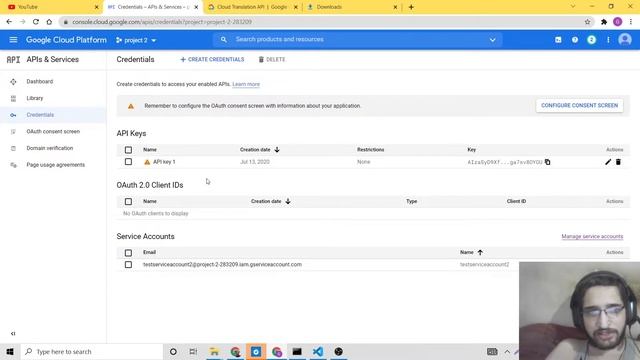Delete API key 1 with trash icon

618,162
